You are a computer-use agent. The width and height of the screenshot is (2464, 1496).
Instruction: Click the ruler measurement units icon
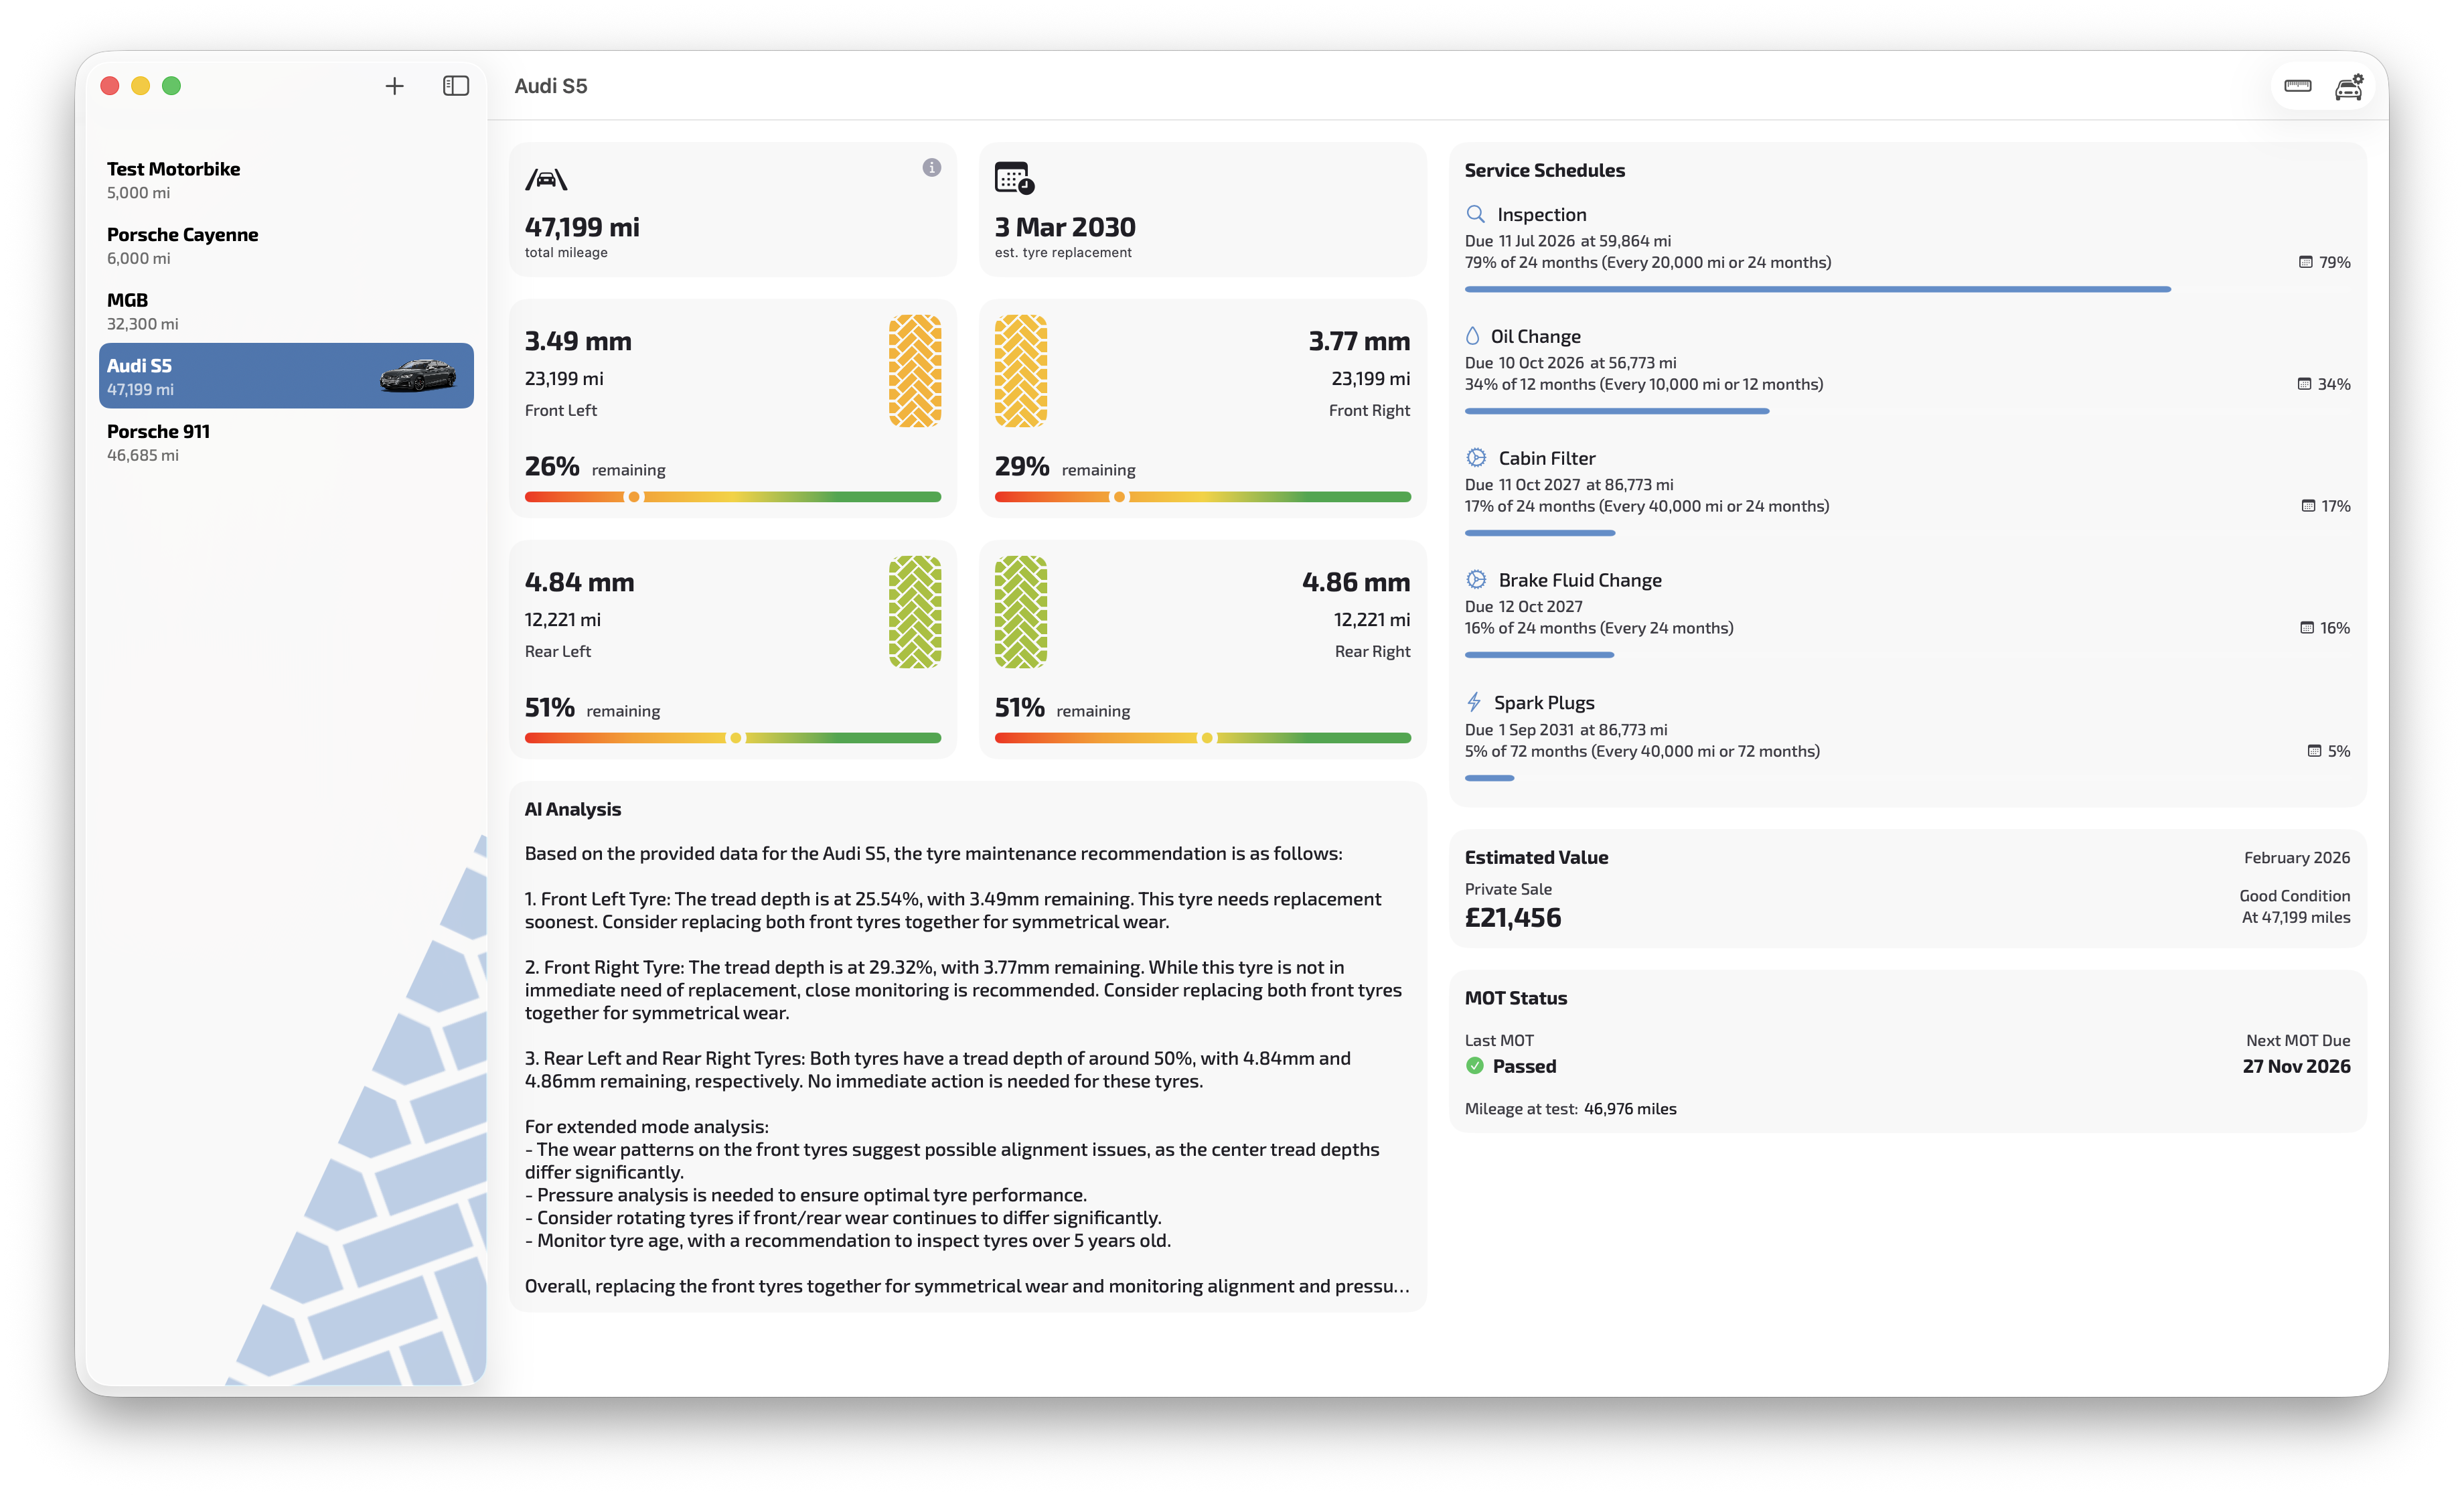point(2297,86)
